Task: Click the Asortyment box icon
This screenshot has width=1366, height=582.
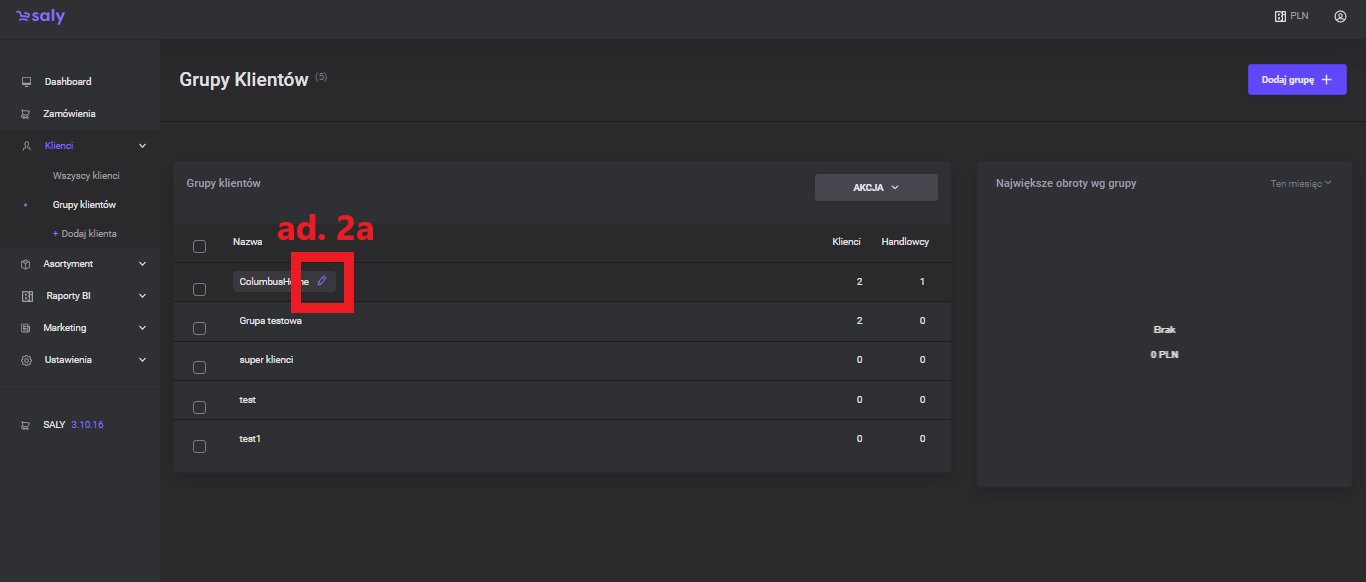Action: pyautogui.click(x=27, y=264)
